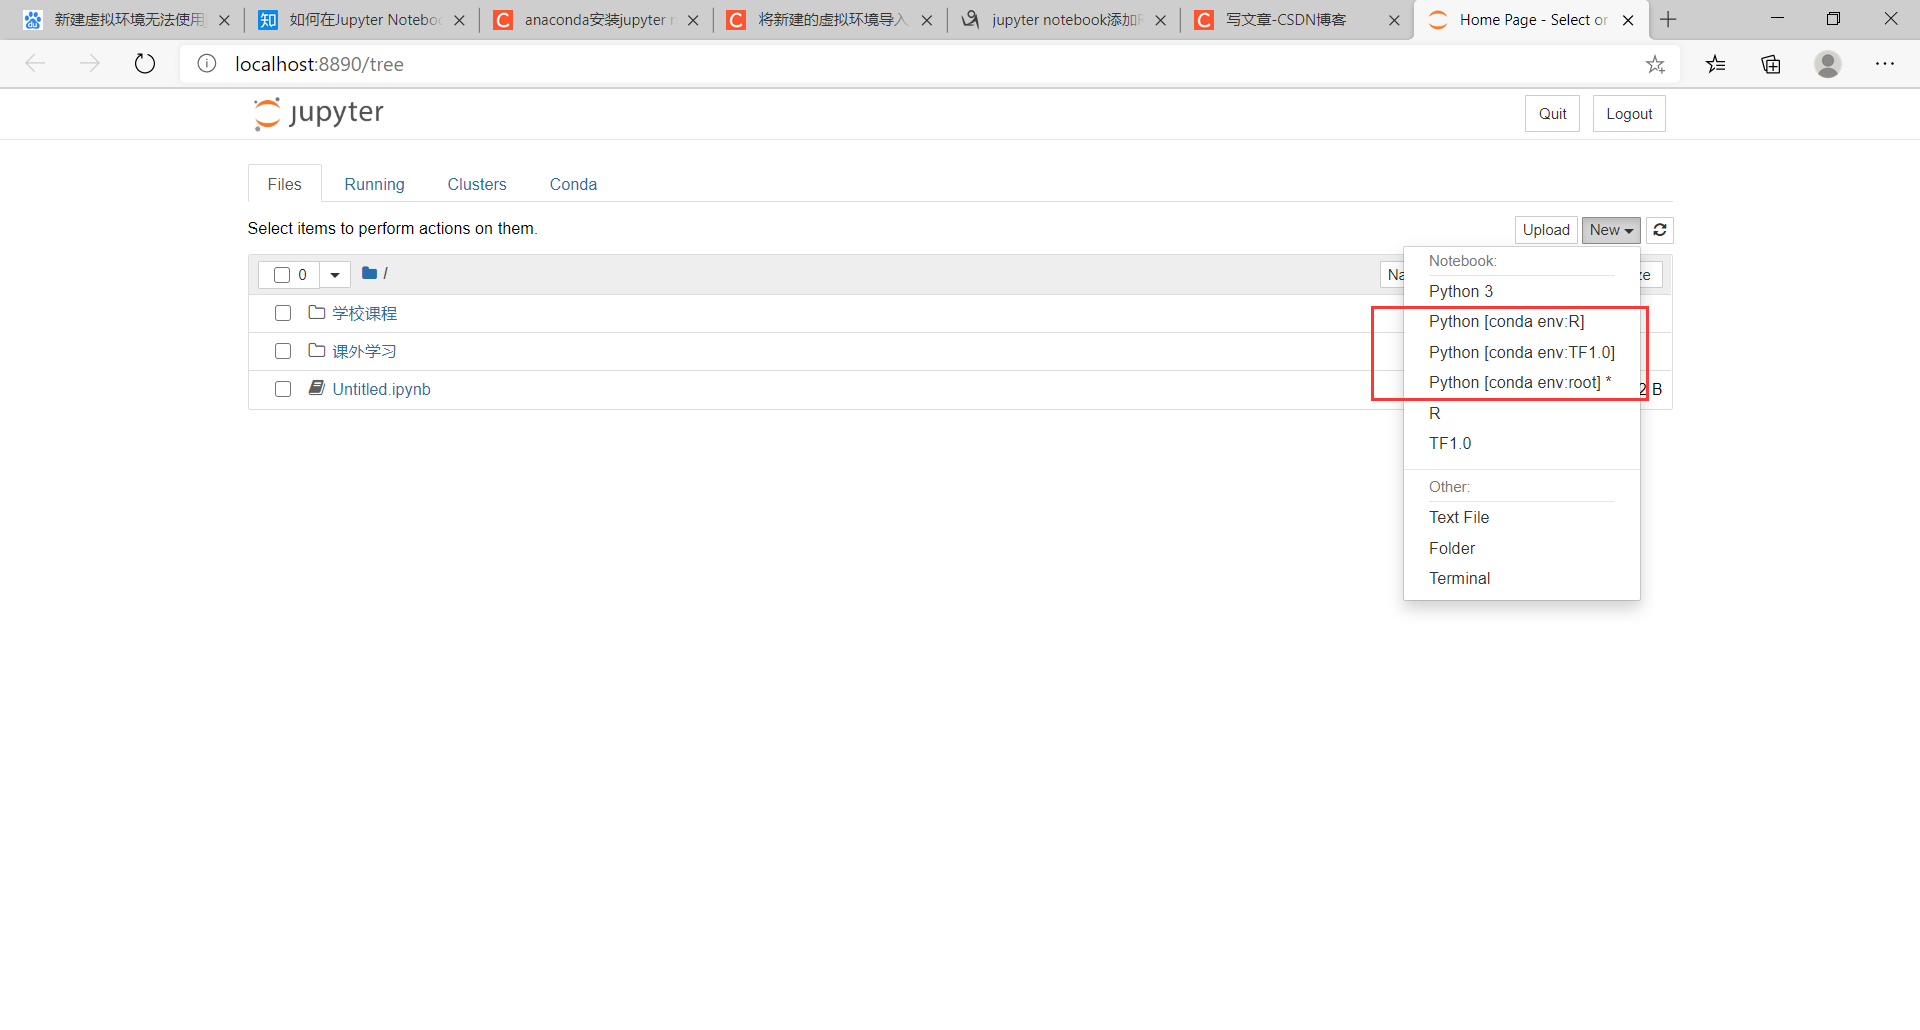Switch to the Conda tab

point(573,184)
